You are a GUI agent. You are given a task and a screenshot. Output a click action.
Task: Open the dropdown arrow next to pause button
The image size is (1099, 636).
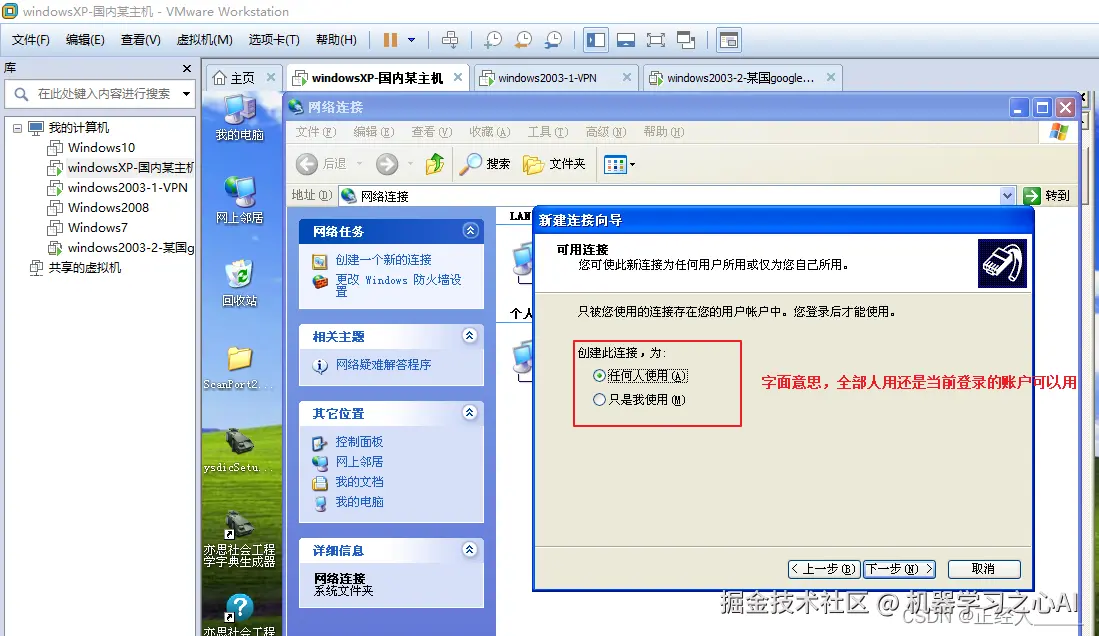411,40
